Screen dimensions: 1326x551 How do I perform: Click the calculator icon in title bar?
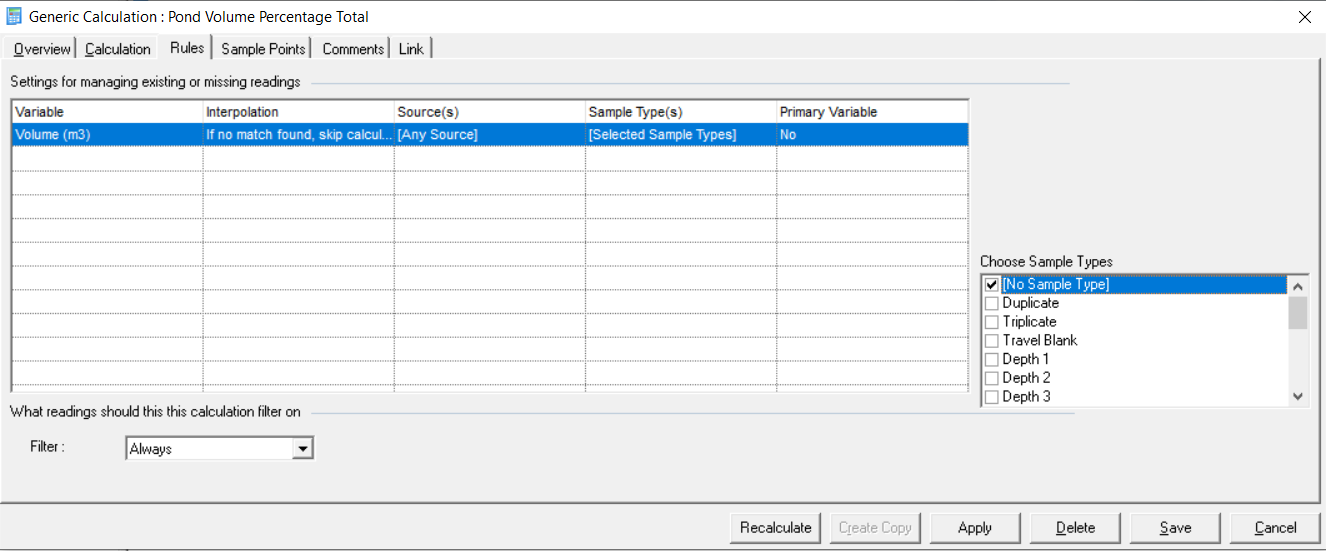pyautogui.click(x=14, y=16)
